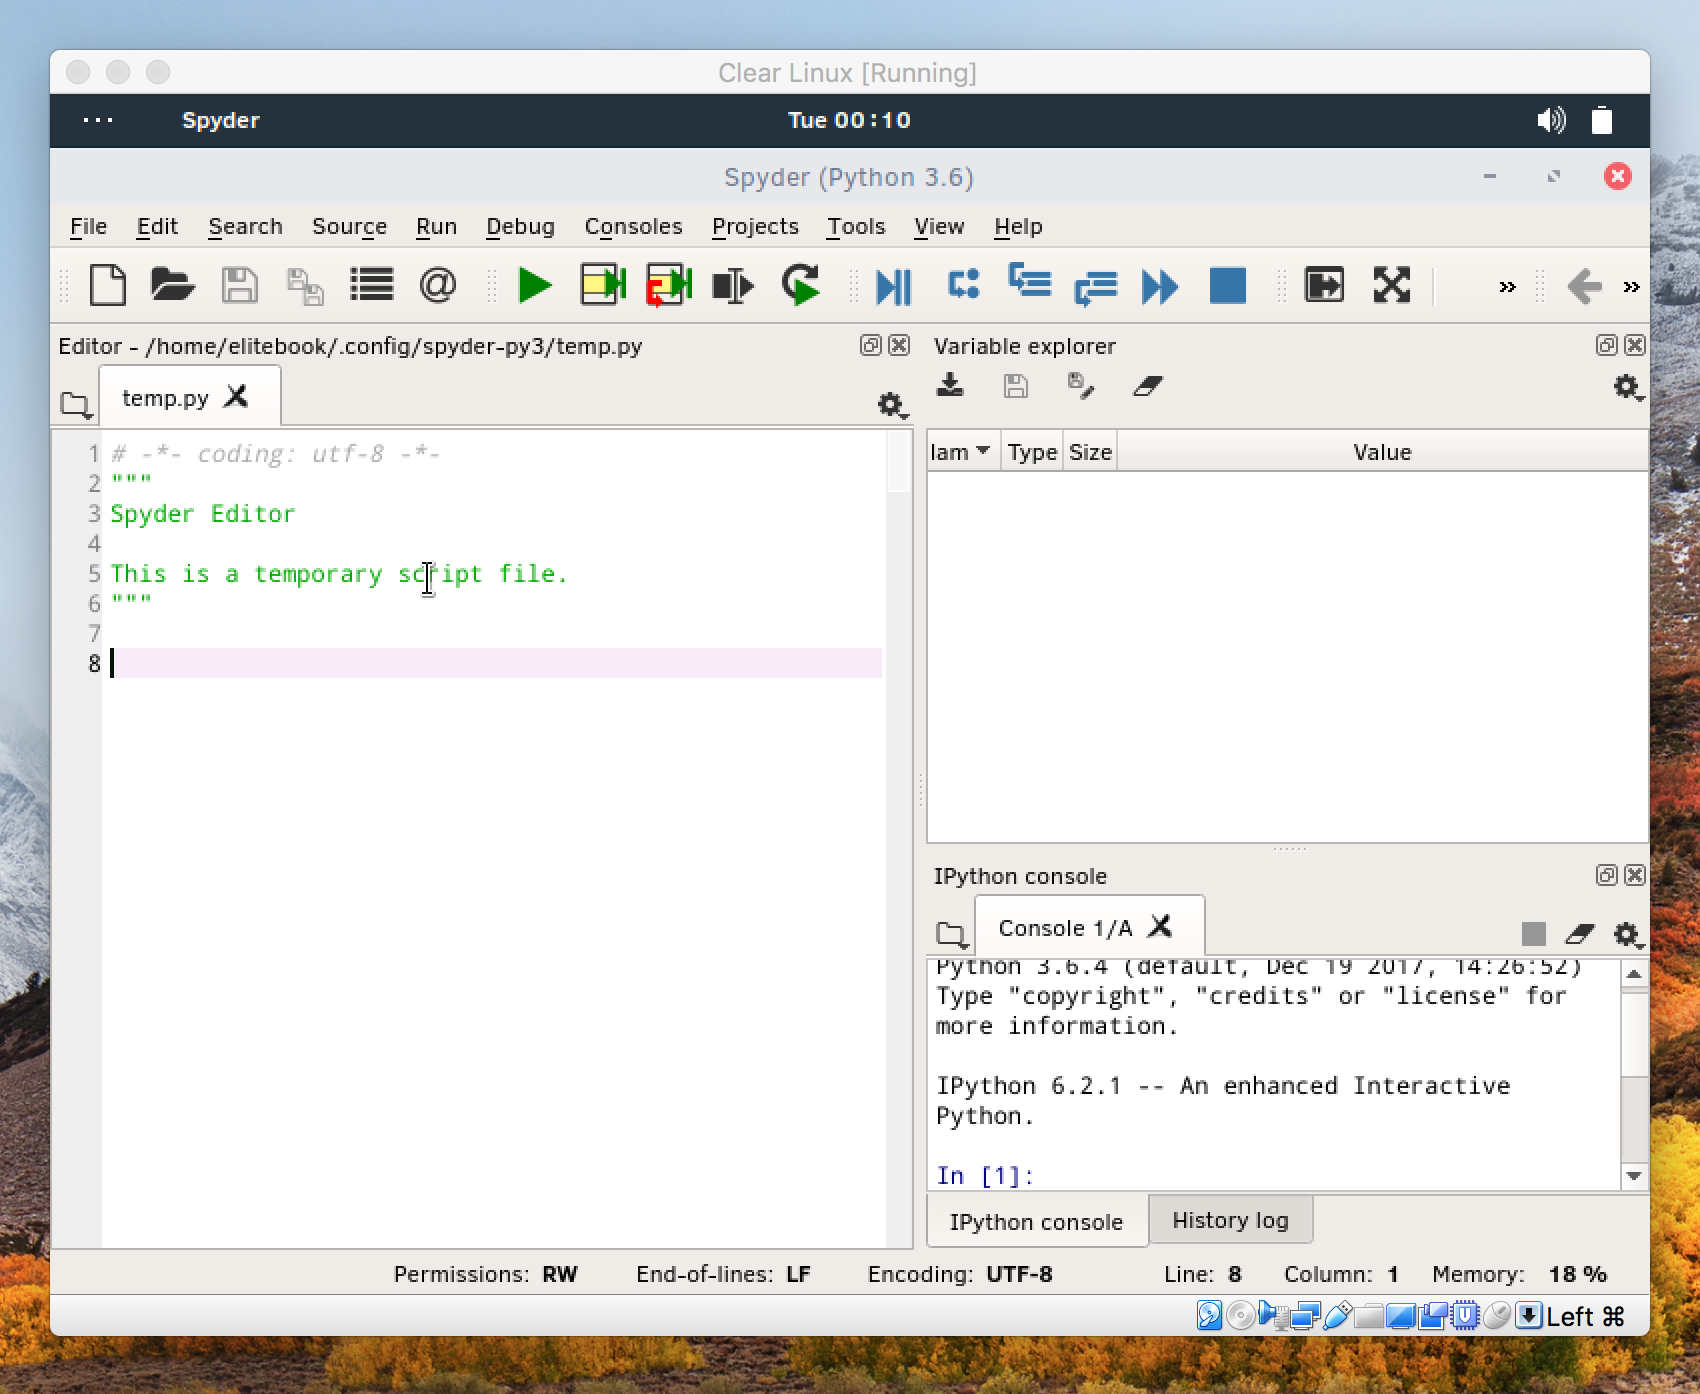Open the file list icon in toolbar
The image size is (1700, 1394).
pos(371,286)
